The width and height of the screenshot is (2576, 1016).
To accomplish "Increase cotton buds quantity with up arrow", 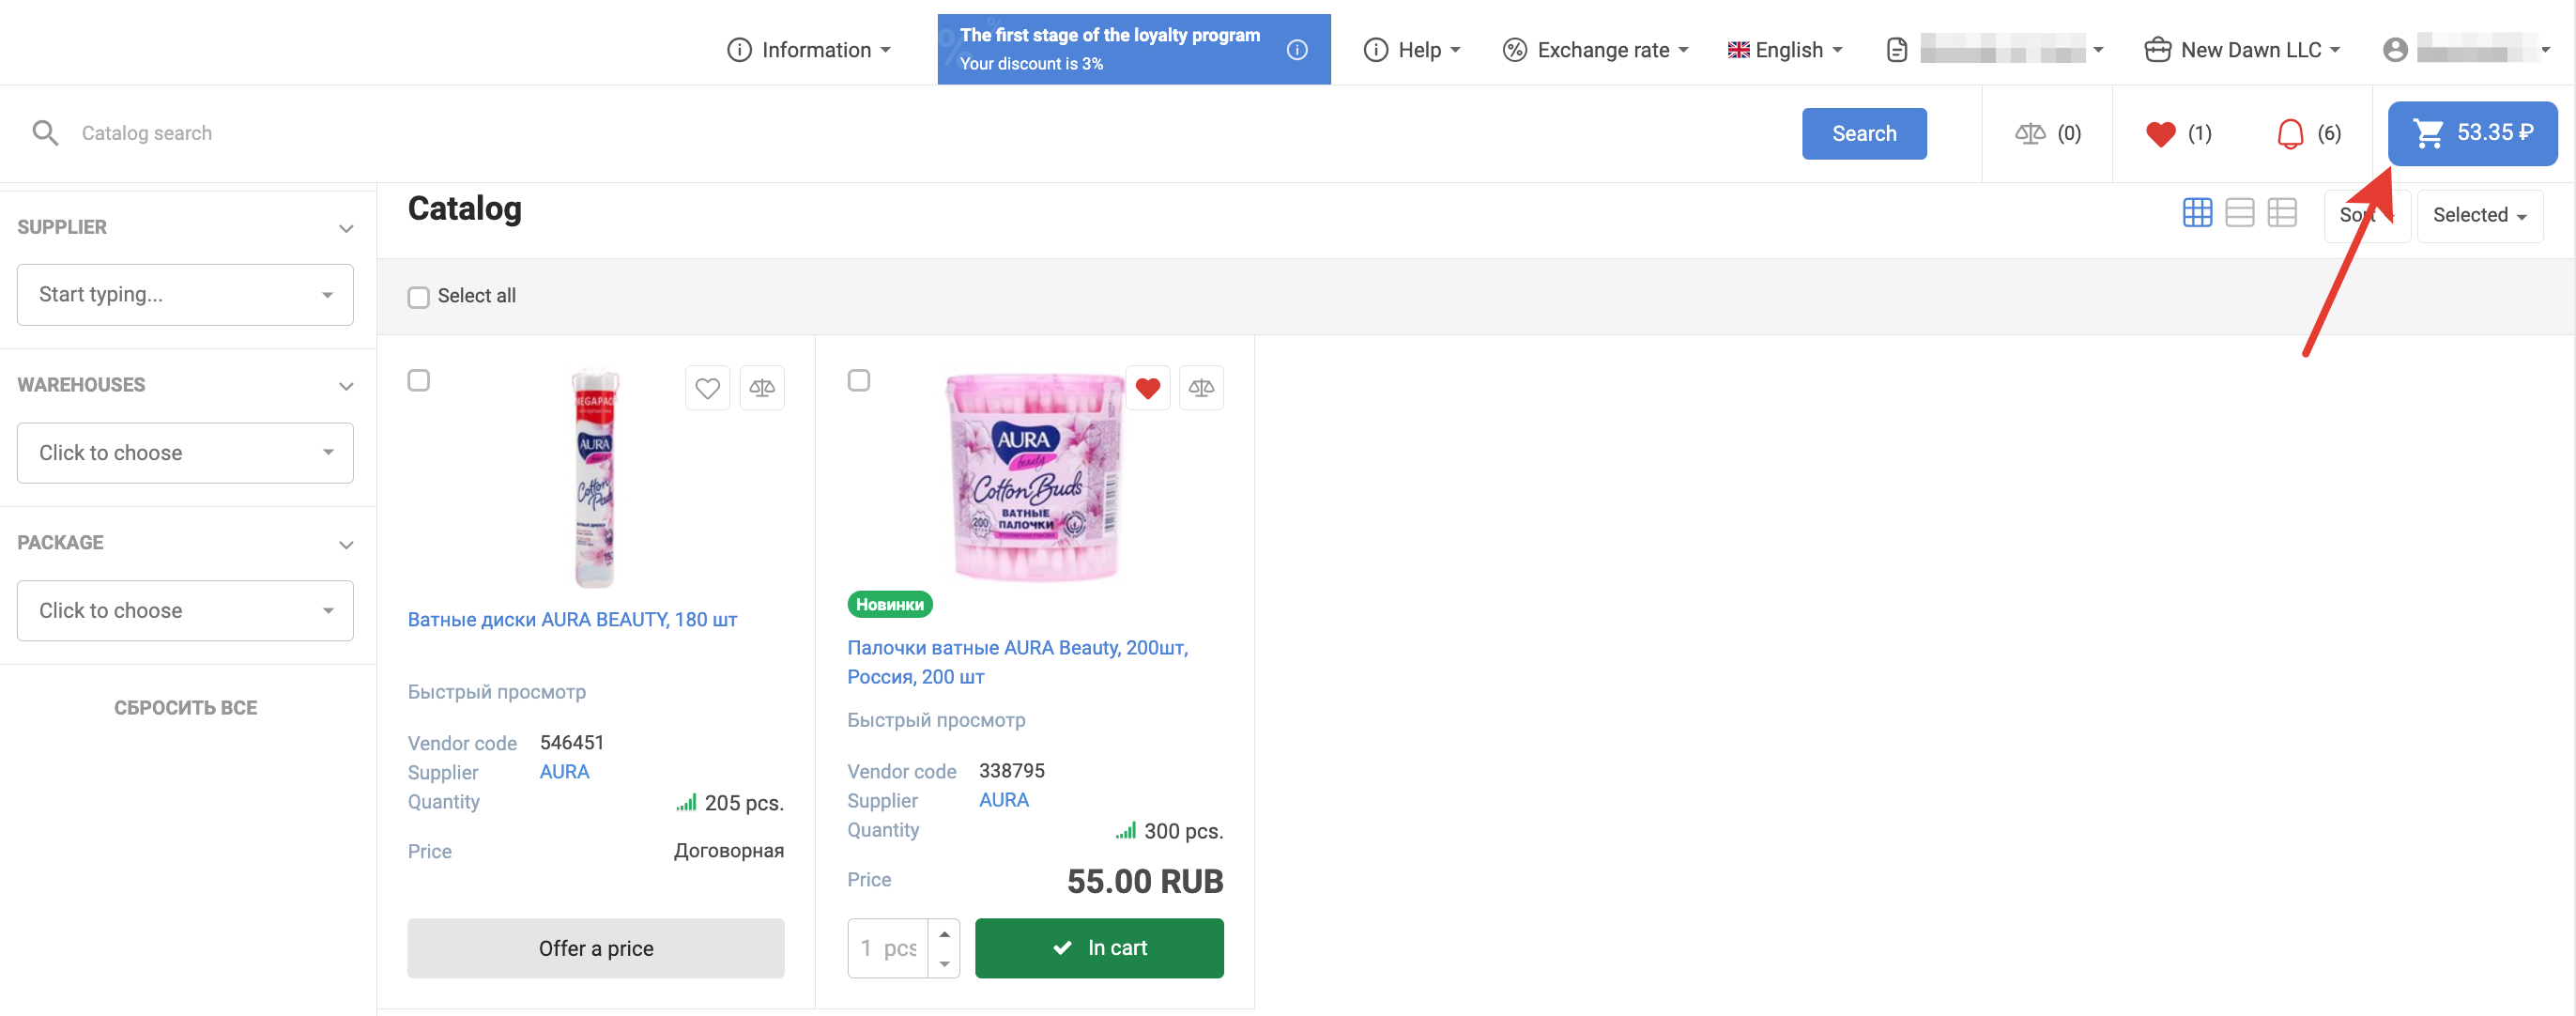I will (x=944, y=934).
